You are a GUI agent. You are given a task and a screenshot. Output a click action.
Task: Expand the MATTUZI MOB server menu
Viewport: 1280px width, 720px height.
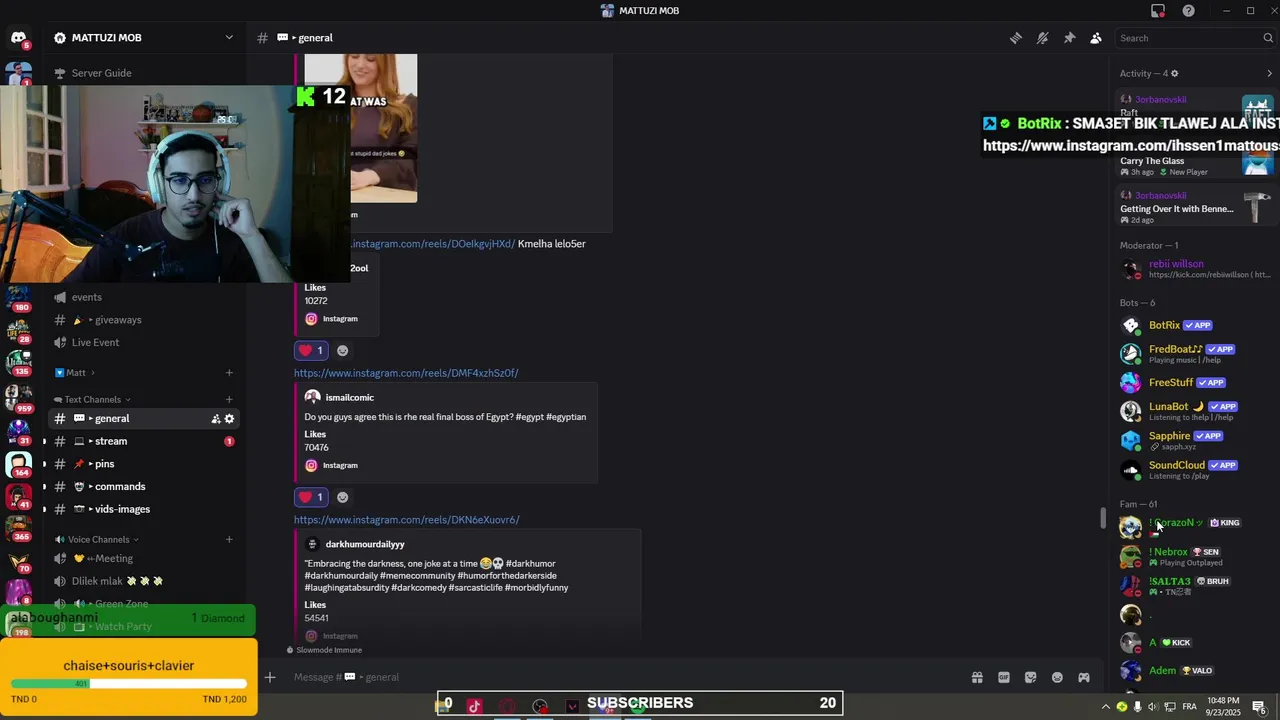pos(229,38)
